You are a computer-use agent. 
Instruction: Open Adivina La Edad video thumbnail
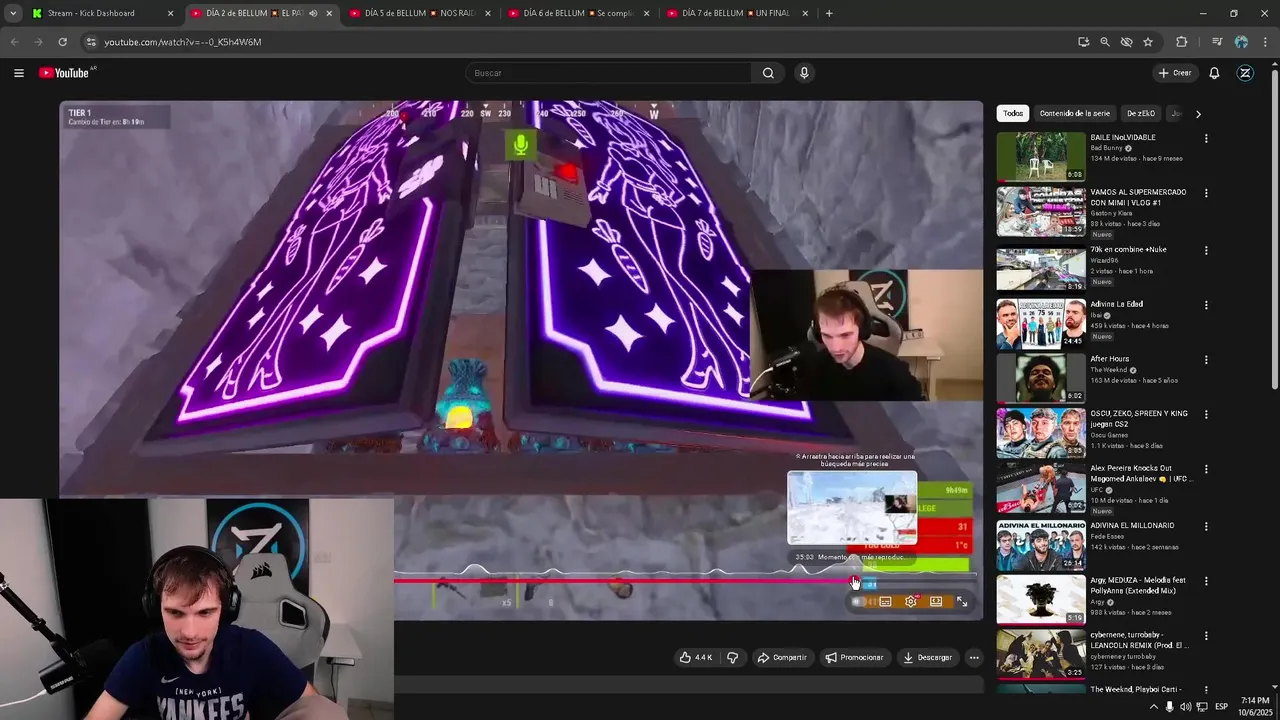tap(1040, 323)
